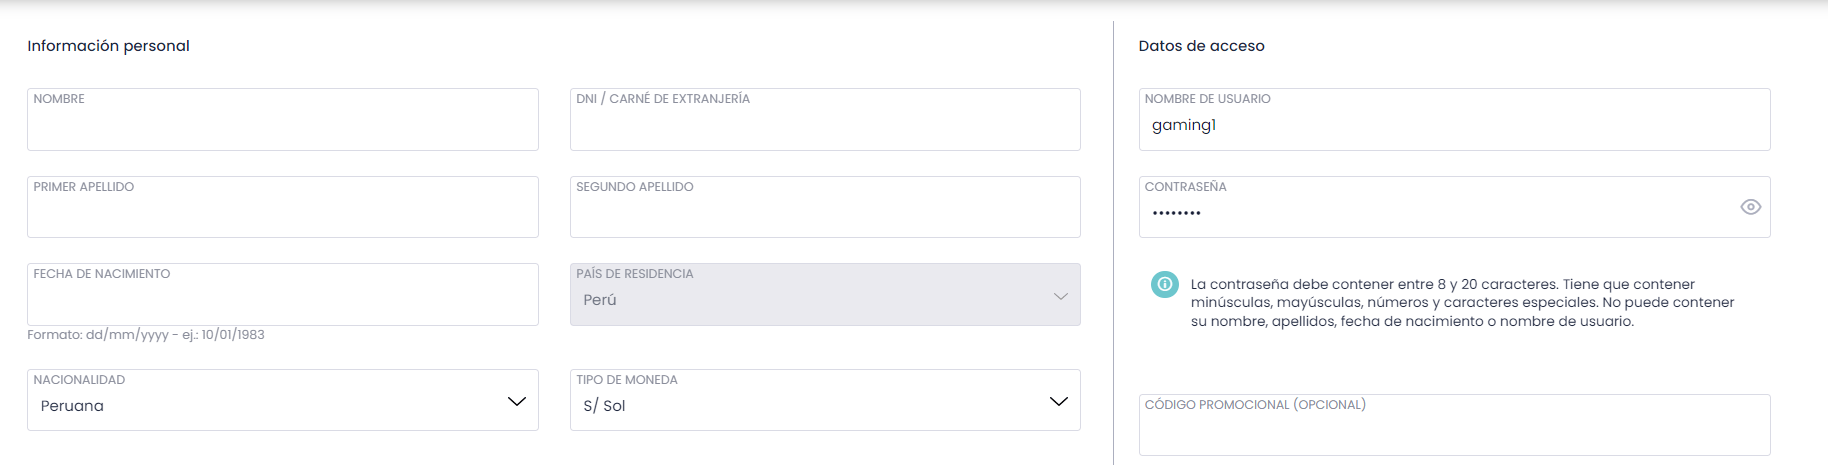Screen dimensions: 1828x465
Task: Click the Información personal heading
Action: click(x=108, y=46)
